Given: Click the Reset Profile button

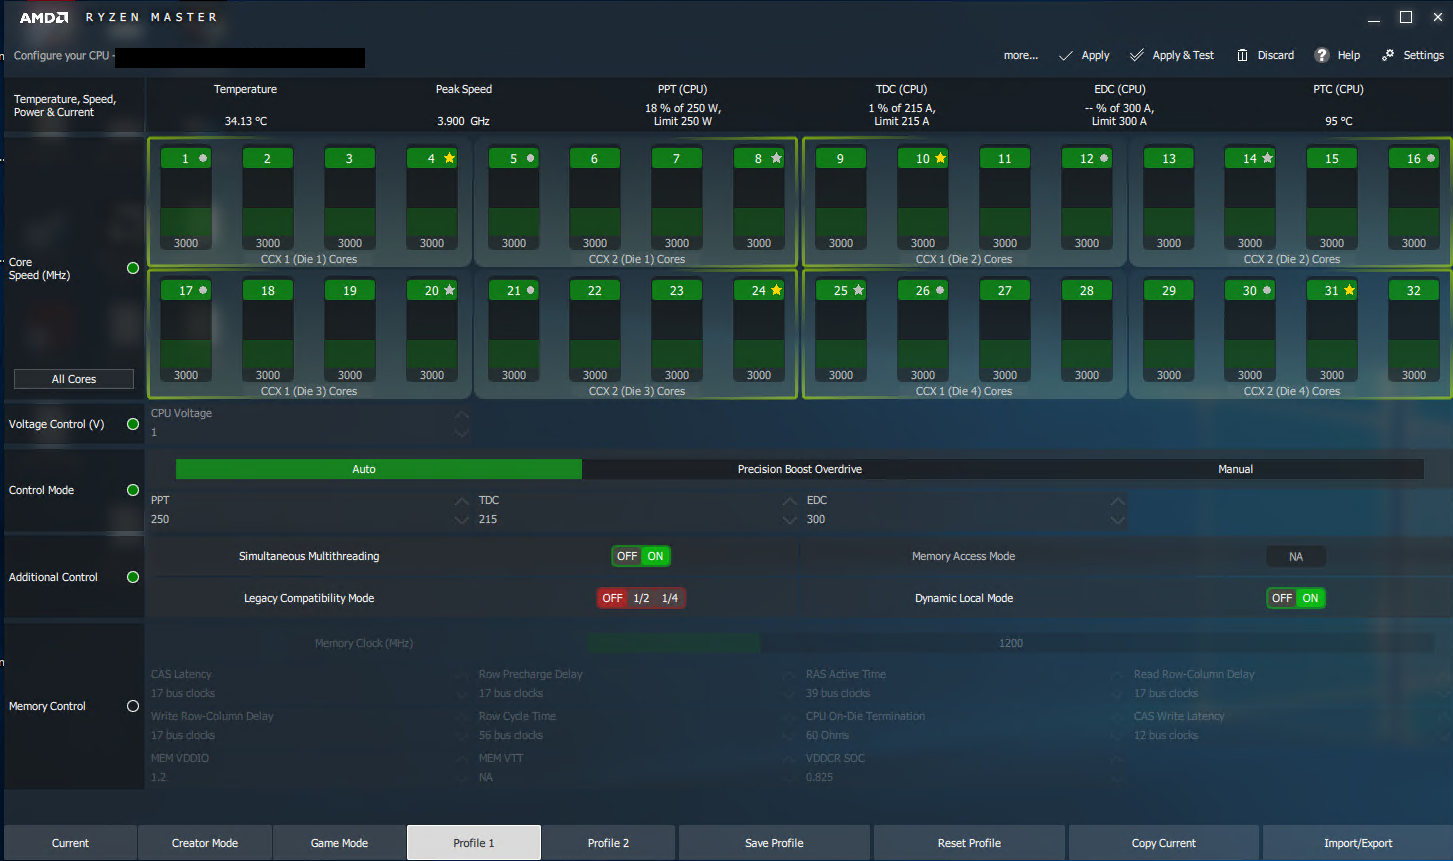Looking at the screenshot, I should pyautogui.click(x=969, y=843).
